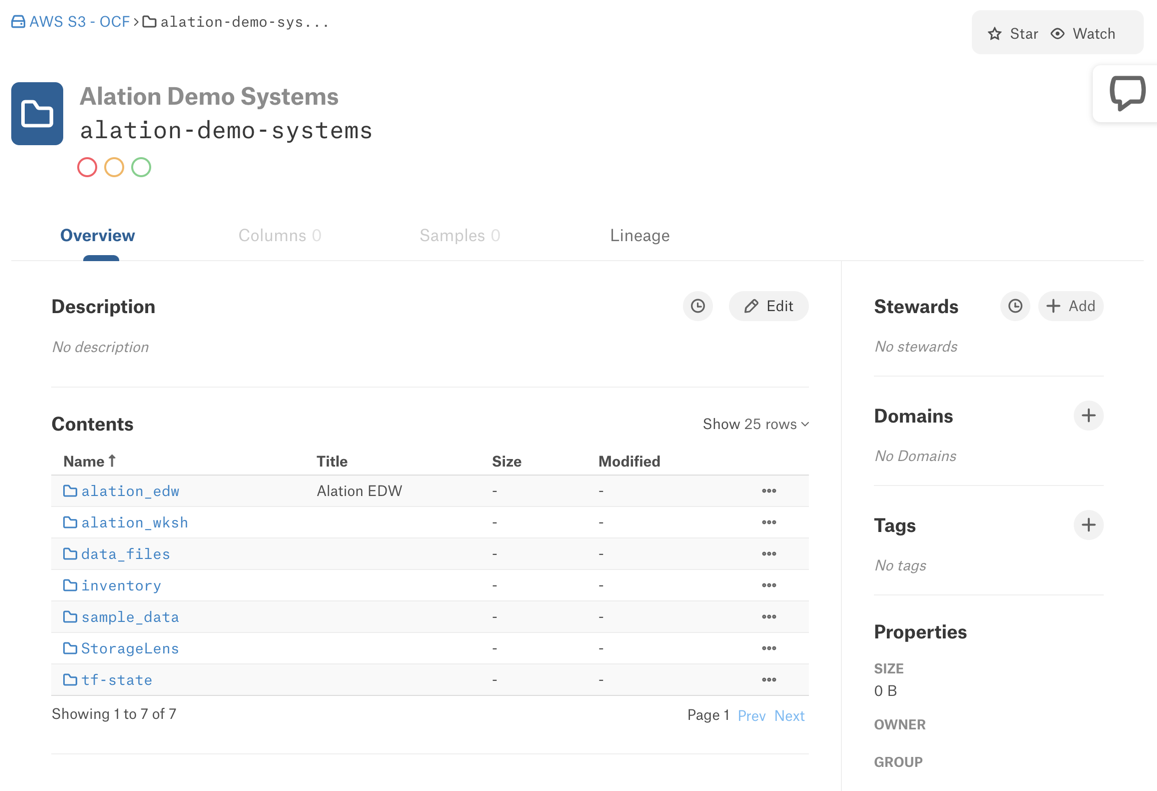This screenshot has width=1157, height=791.
Task: Open the AWS S3 - OCF breadcrumb link
Action: click(x=71, y=22)
